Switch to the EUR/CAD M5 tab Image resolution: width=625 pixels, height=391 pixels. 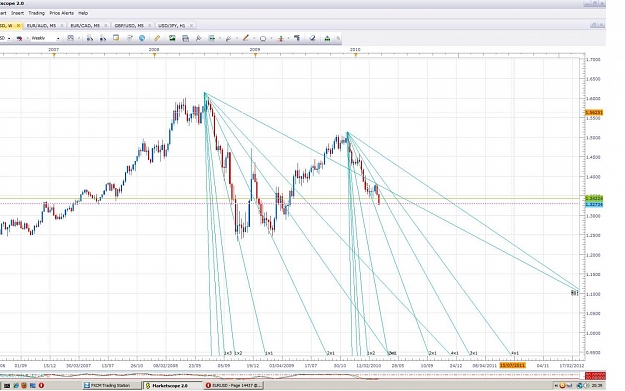pyautogui.click(x=85, y=26)
